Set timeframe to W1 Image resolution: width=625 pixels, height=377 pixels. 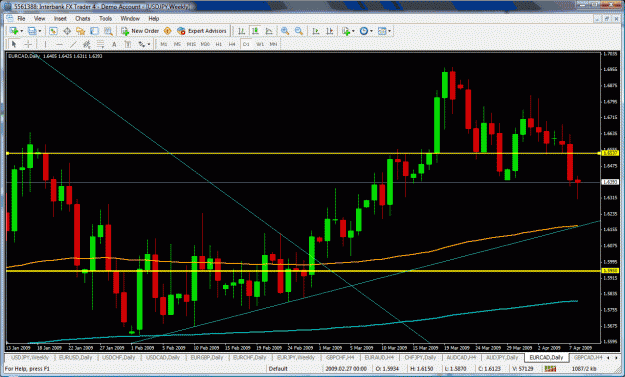pos(260,44)
